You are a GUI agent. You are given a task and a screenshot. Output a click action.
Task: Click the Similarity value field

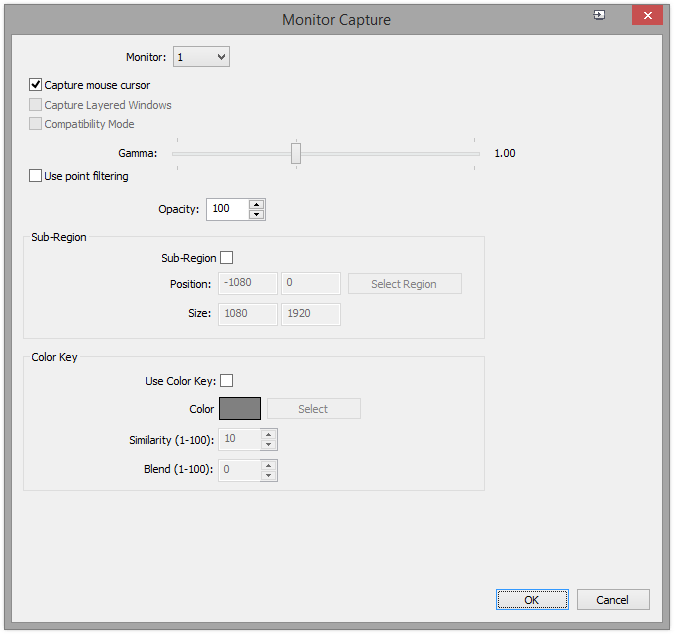[239, 439]
